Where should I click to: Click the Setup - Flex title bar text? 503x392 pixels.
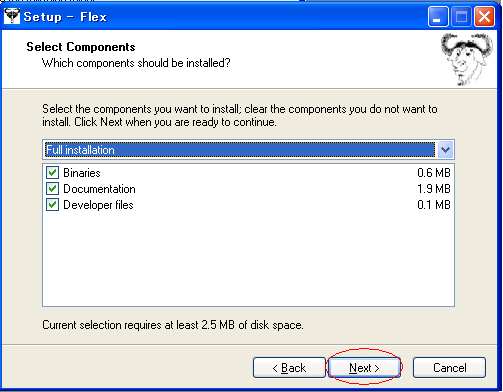click(x=65, y=17)
